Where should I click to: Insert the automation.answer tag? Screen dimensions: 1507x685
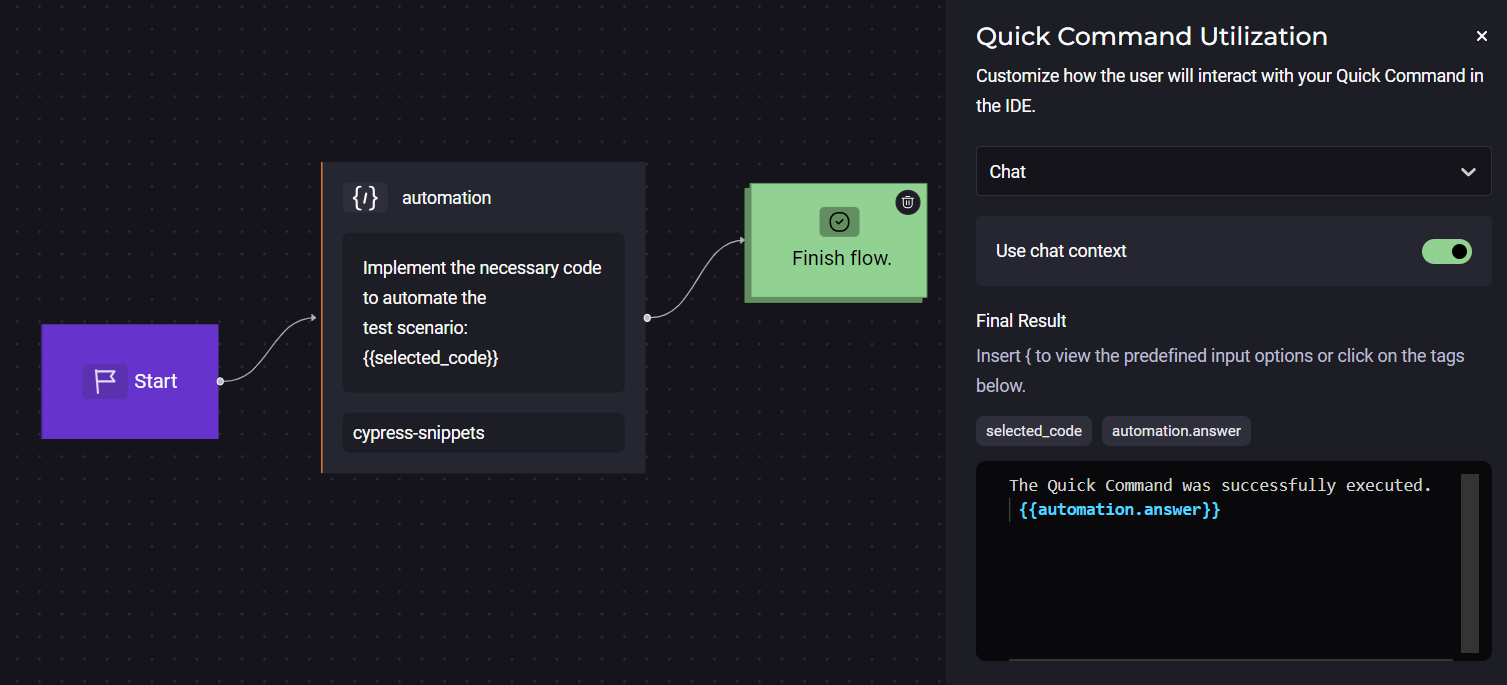(x=1176, y=431)
